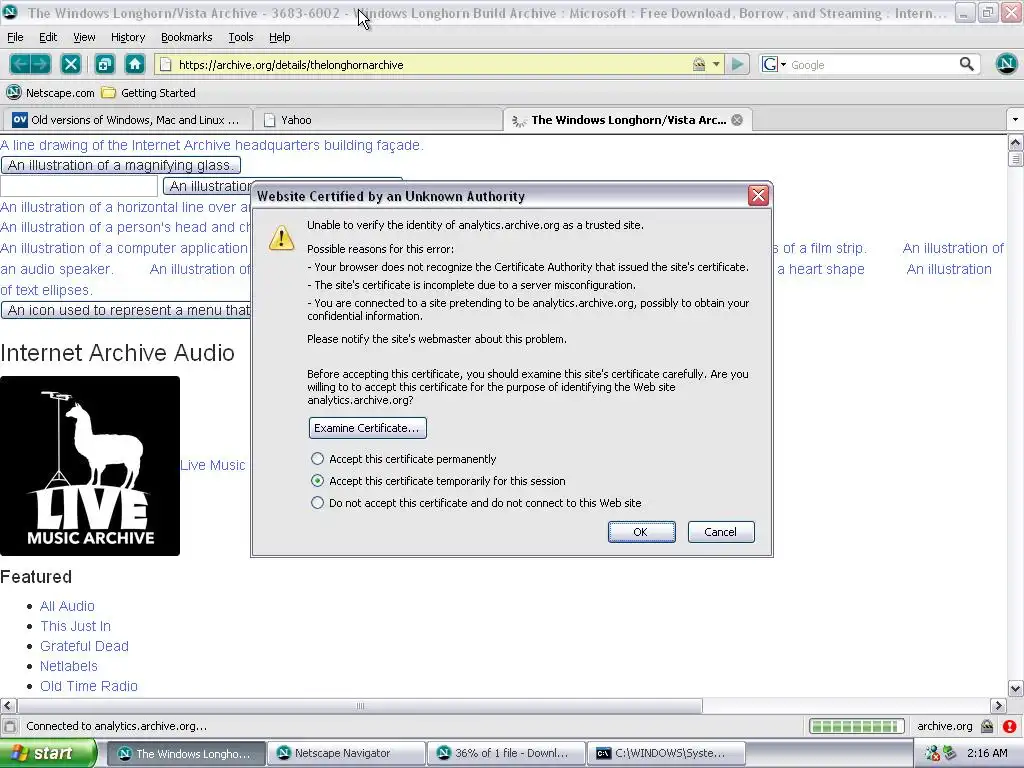Image resolution: width=1024 pixels, height=768 pixels.
Task: Open the Tools menu
Action: tap(240, 37)
